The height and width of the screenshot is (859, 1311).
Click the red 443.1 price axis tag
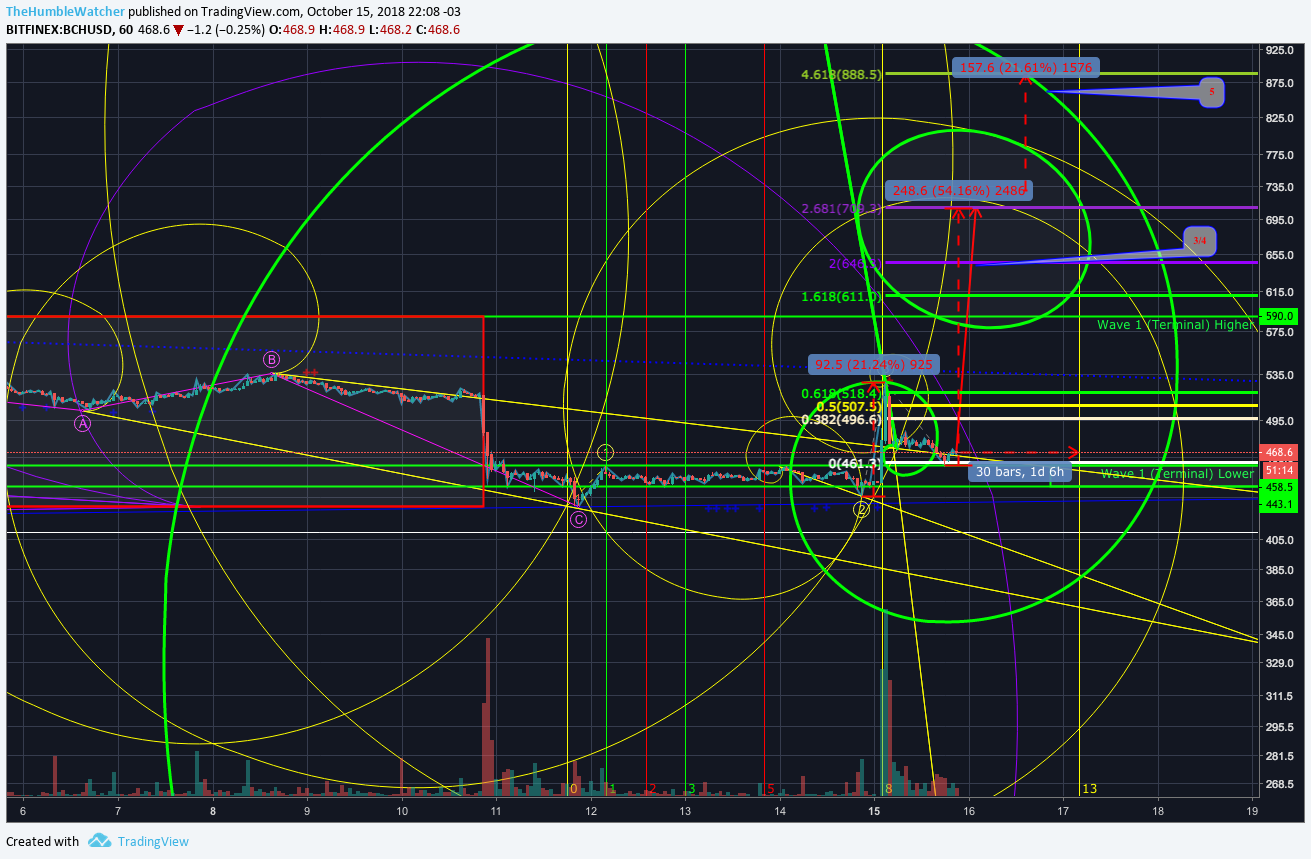[x=1281, y=504]
